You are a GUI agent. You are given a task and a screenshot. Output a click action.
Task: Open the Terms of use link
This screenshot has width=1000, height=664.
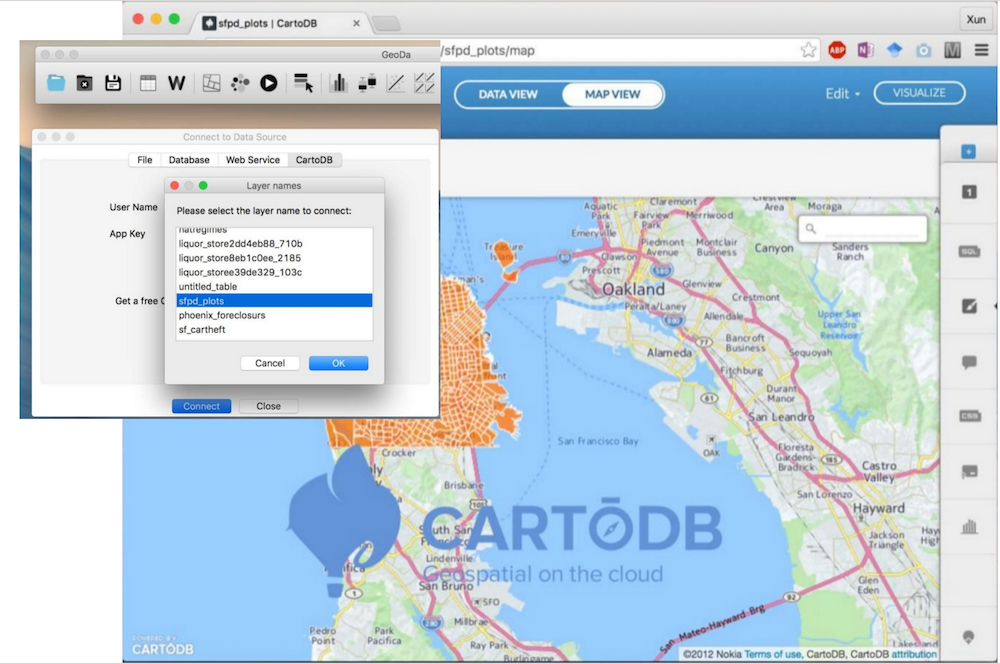(x=772, y=654)
